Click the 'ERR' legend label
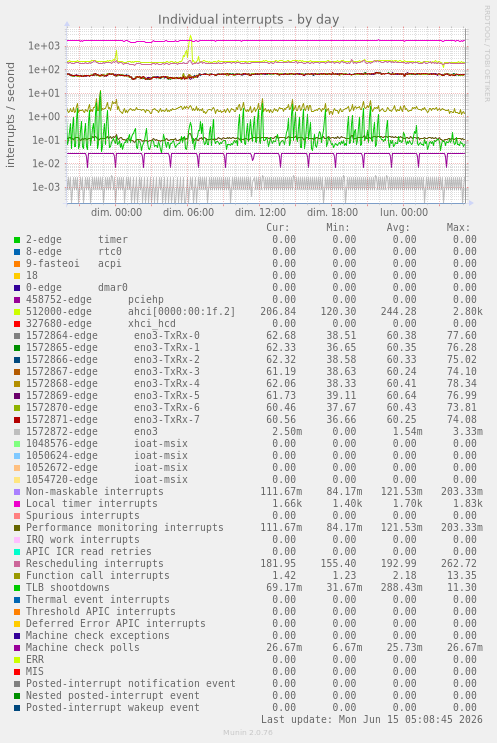 35,660
